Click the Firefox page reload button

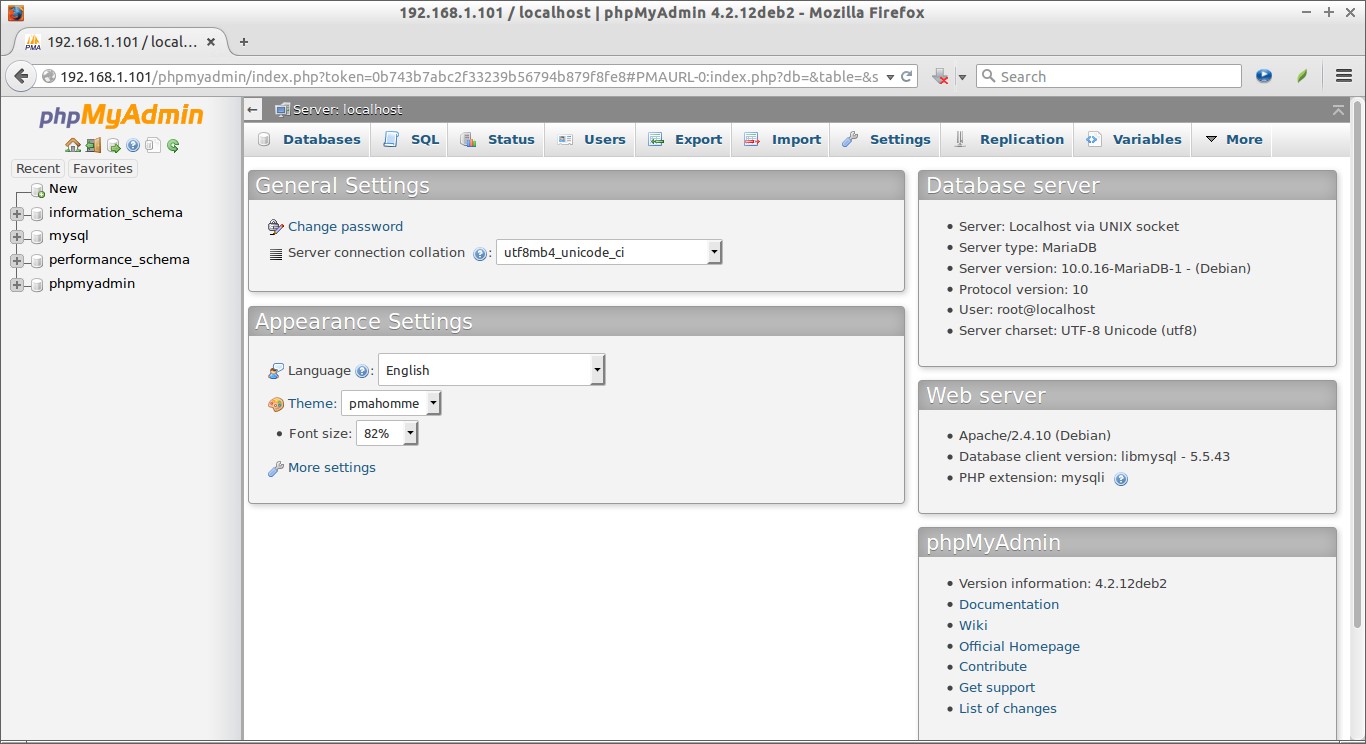[907, 76]
